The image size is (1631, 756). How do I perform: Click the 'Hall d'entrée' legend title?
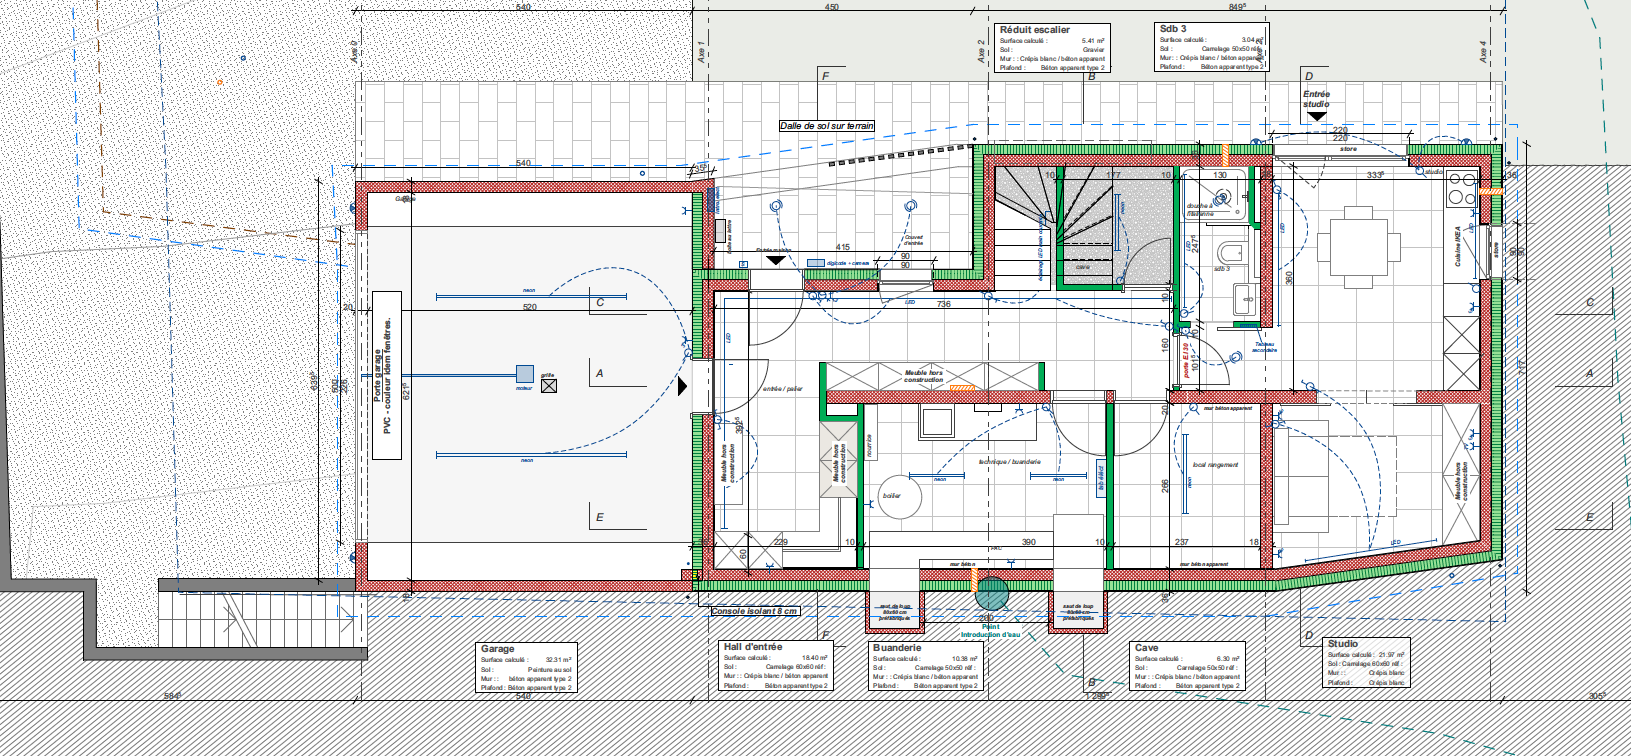[753, 647]
